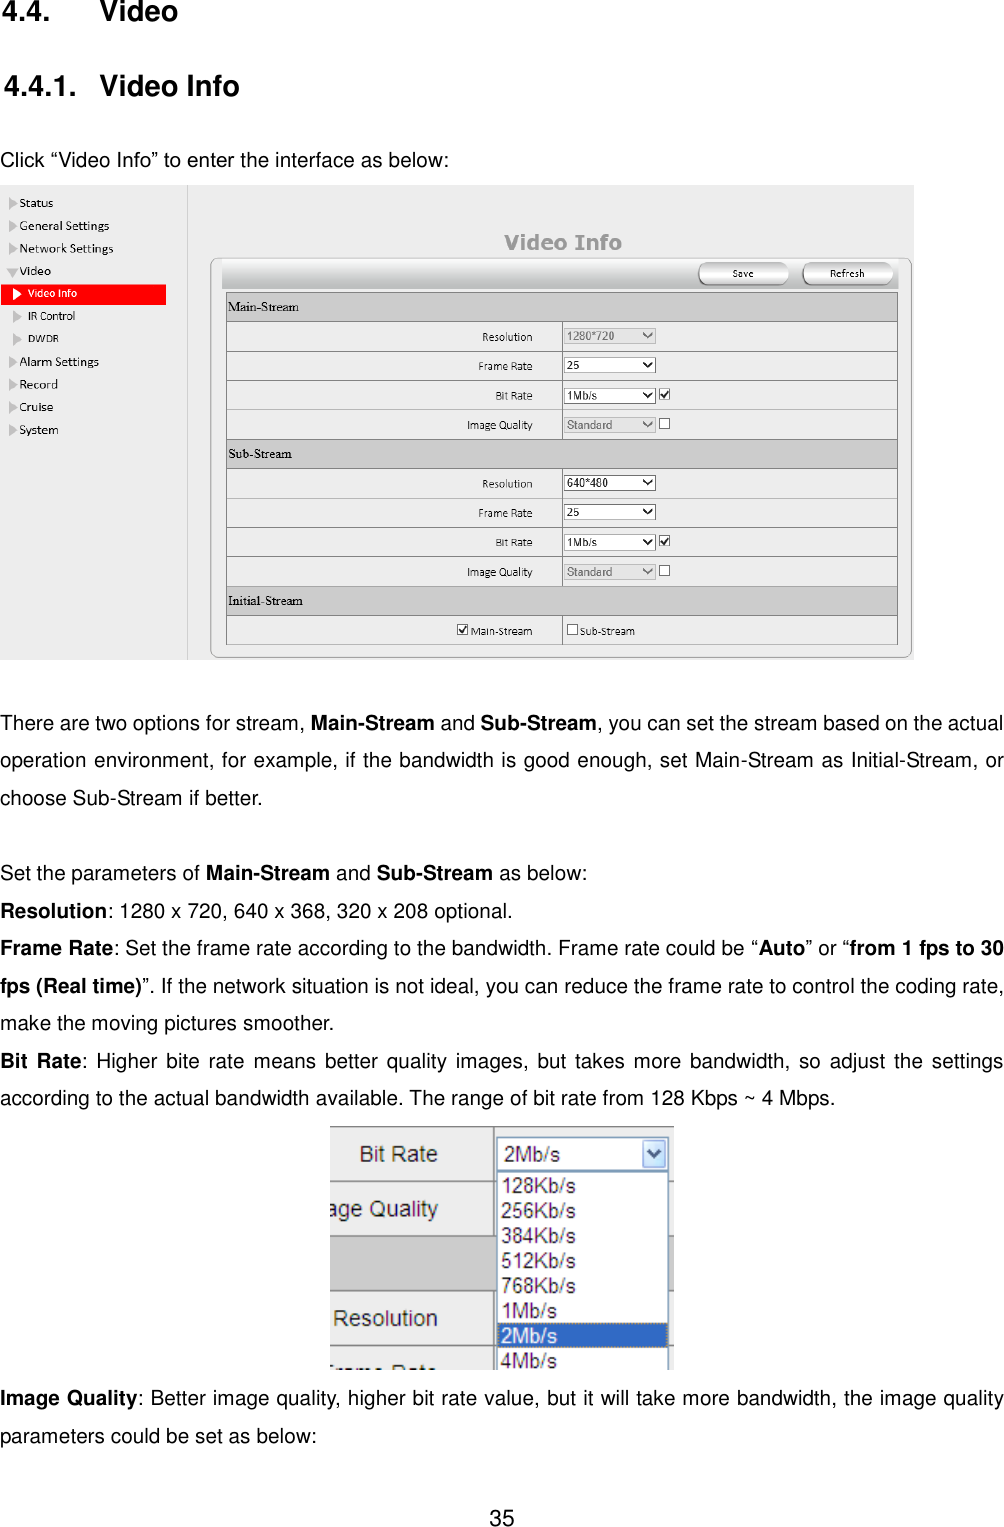Click the Status sidebar arrow icon
The image size is (1004, 1527).
pyautogui.click(x=11, y=202)
